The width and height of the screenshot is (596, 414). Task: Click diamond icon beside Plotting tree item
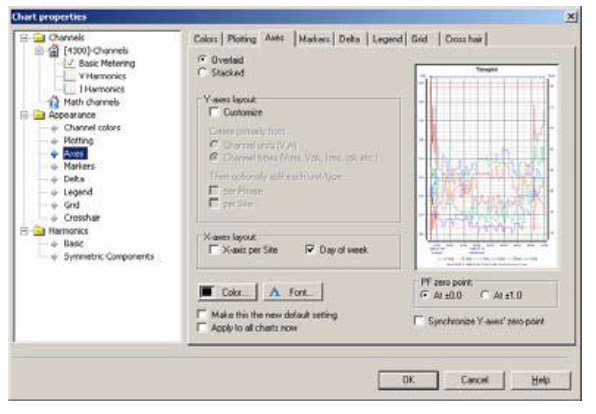[54, 141]
